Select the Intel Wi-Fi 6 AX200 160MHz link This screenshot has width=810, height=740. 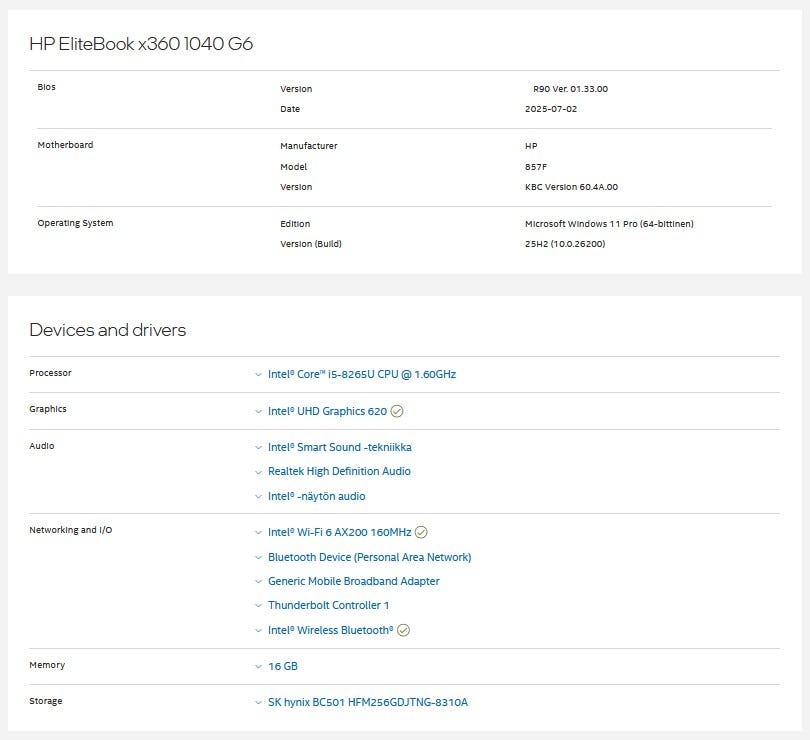[339, 532]
